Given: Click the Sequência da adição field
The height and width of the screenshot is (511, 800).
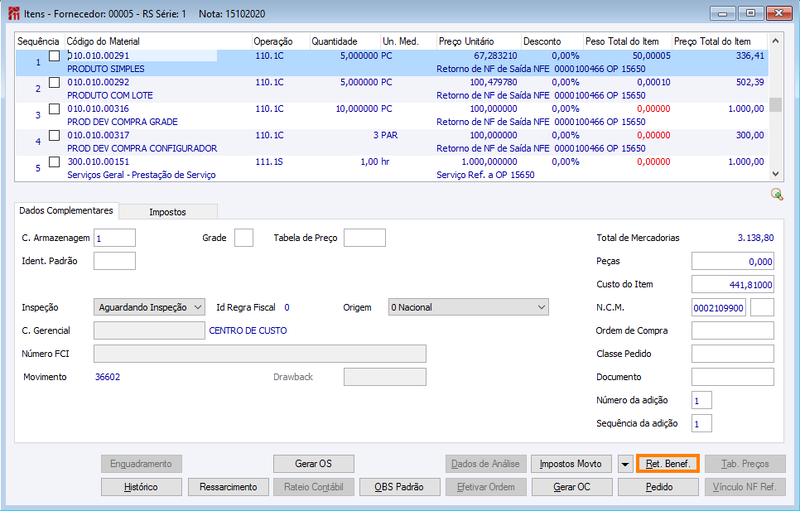Looking at the screenshot, I should click(701, 423).
